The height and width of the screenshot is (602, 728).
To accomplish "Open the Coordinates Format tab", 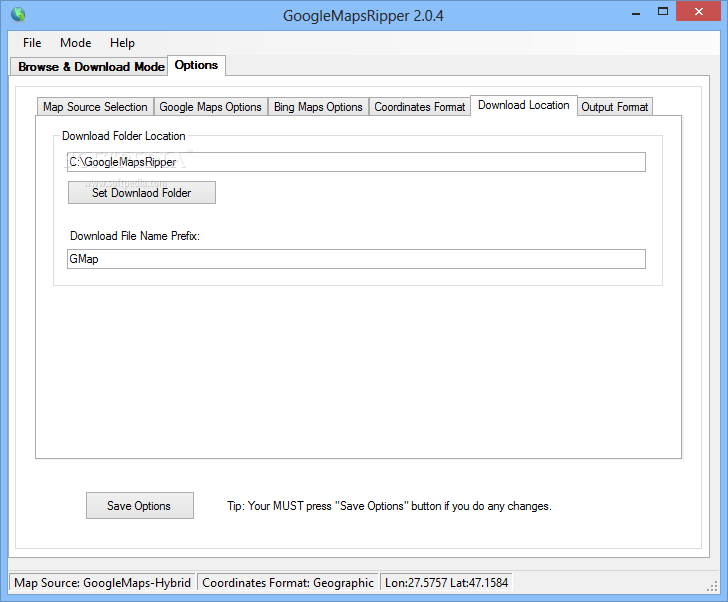I will [420, 107].
